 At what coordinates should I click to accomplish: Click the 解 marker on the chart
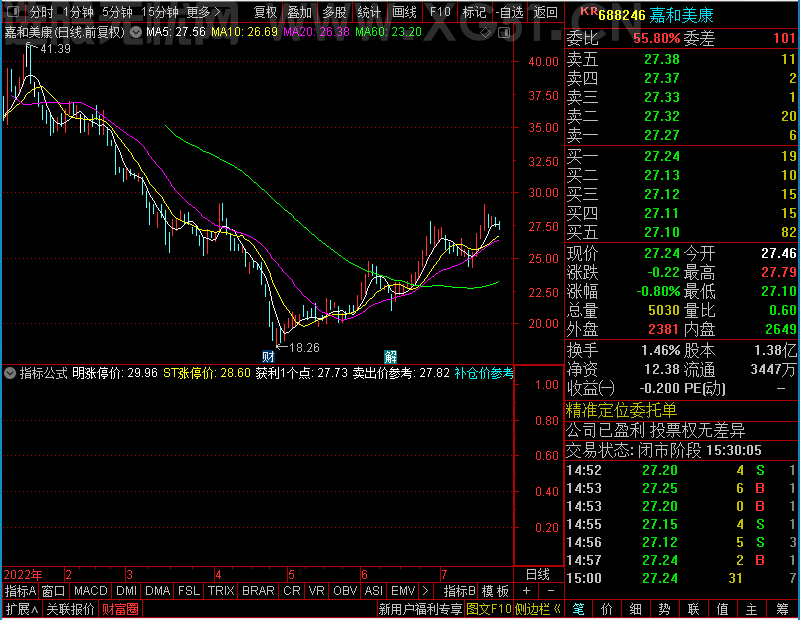390,356
